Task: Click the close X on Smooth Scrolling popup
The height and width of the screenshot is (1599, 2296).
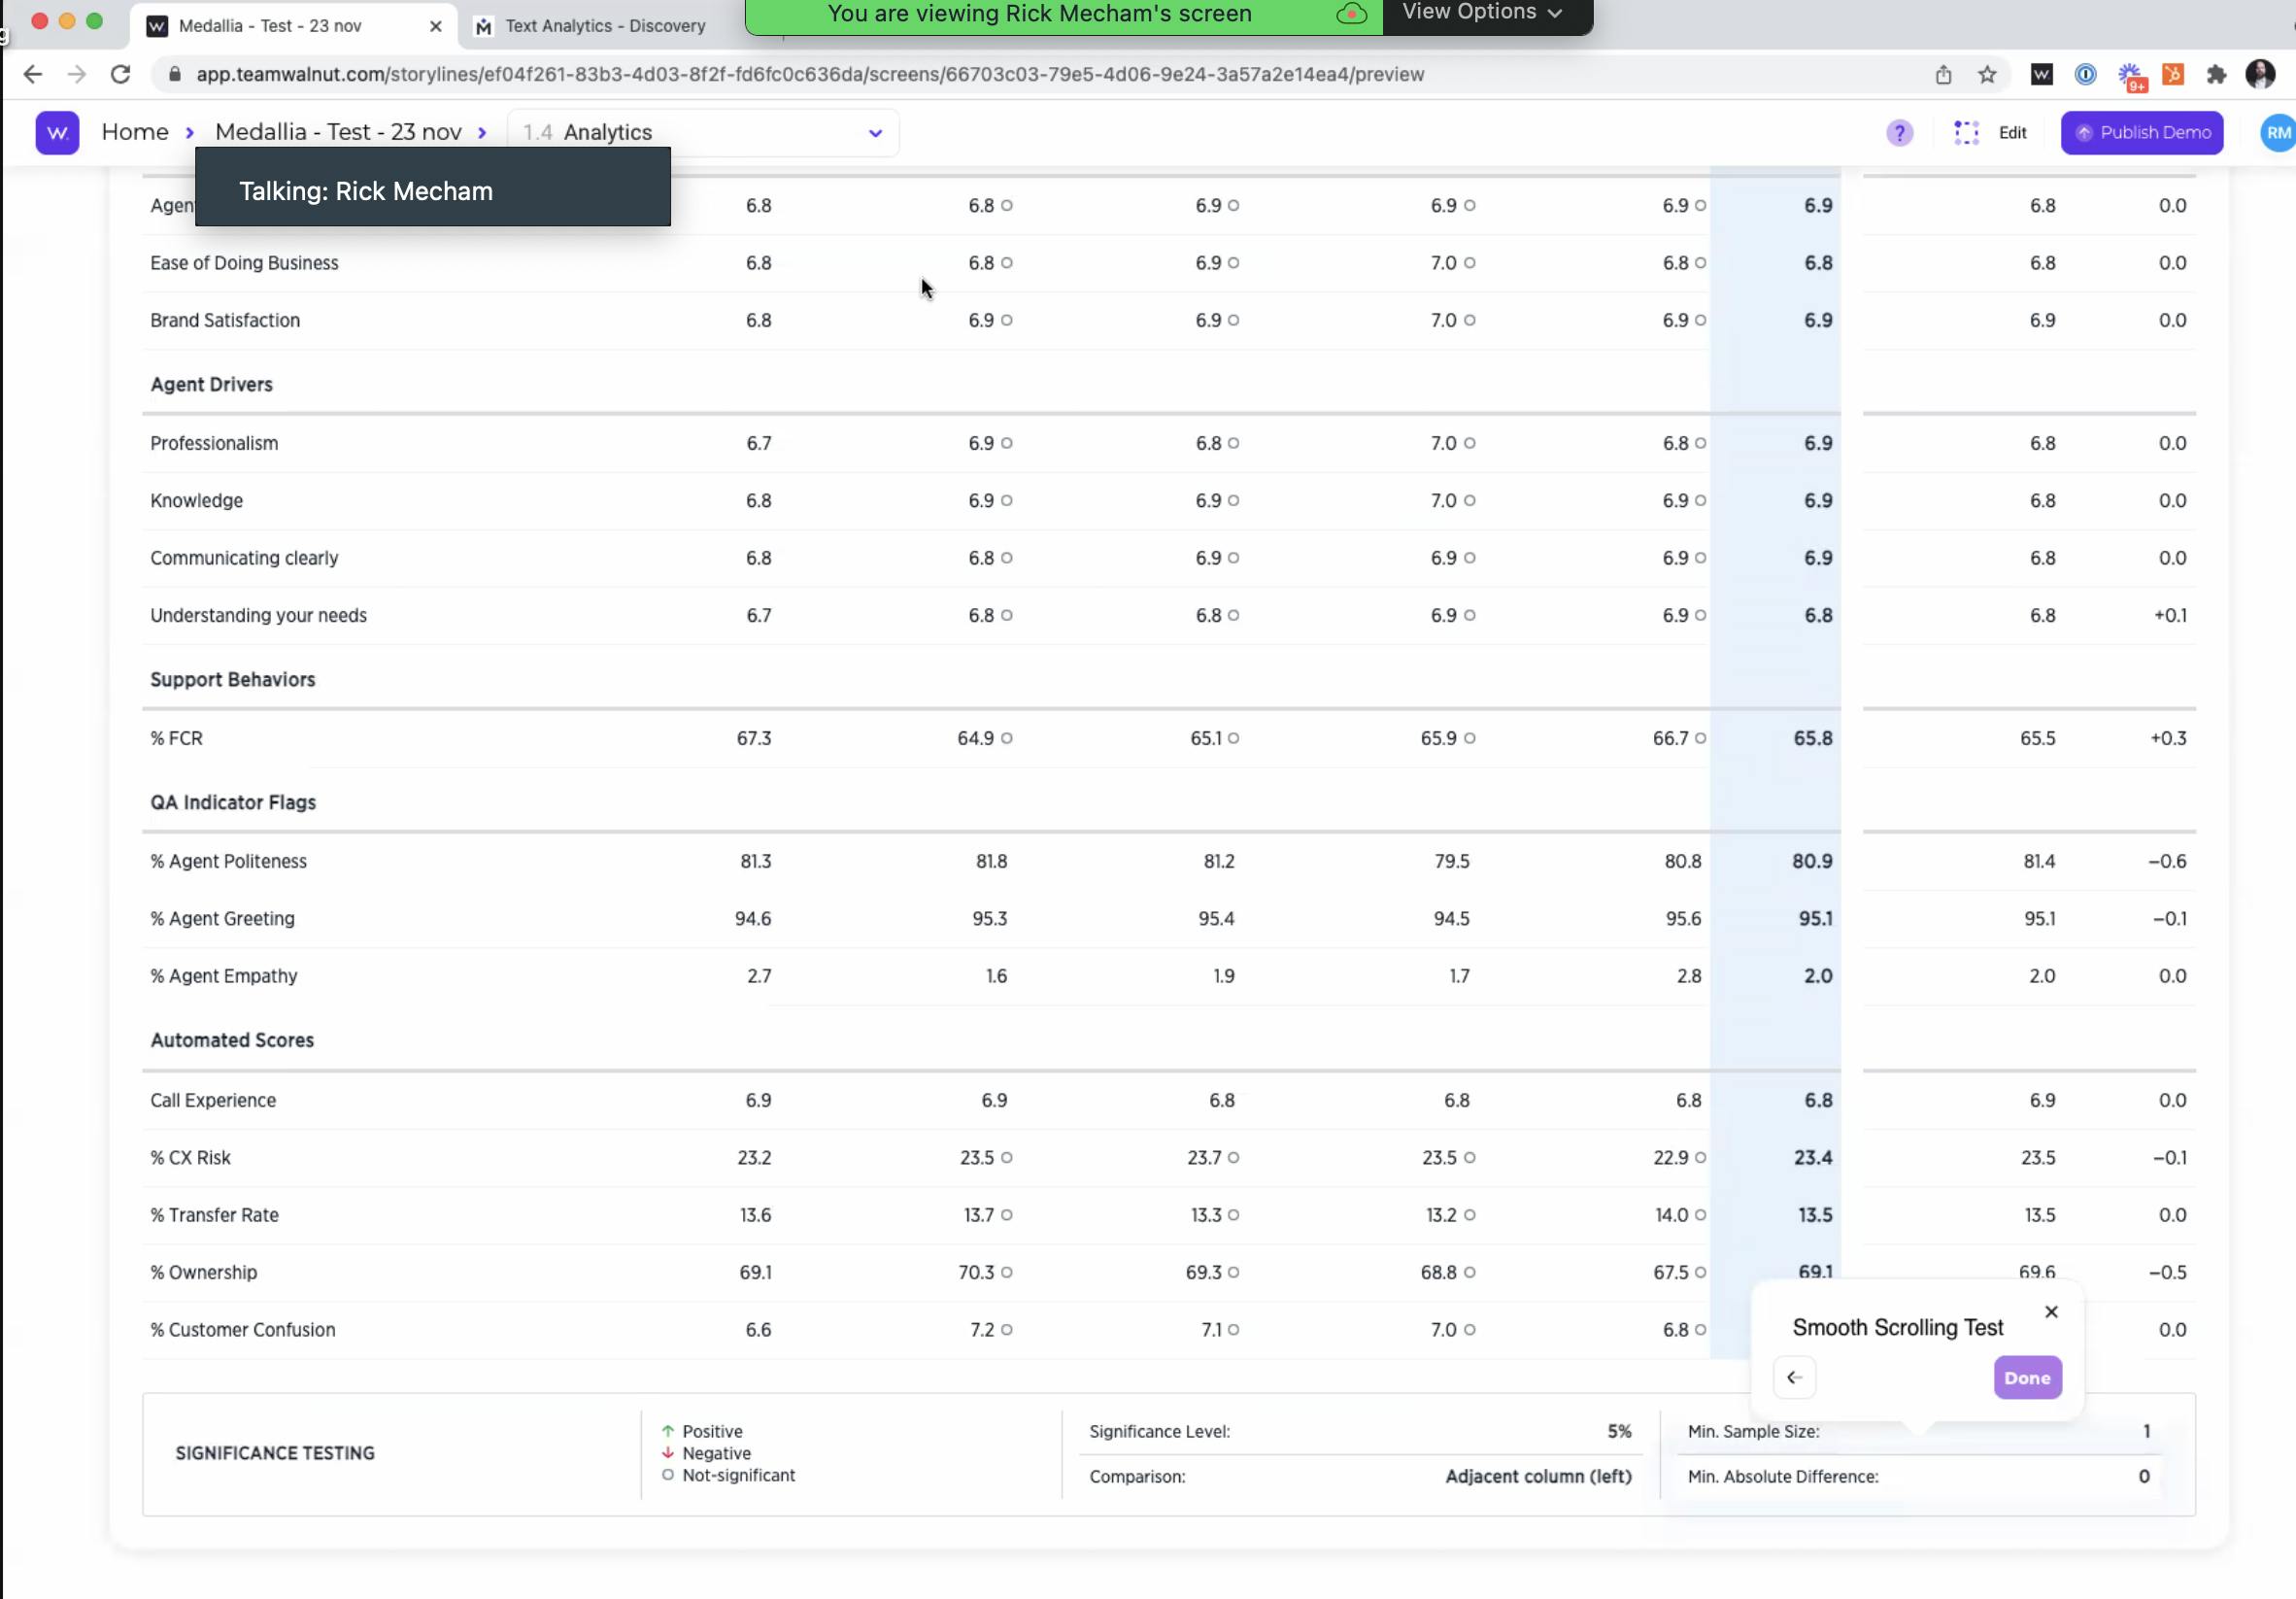Action: (x=2050, y=1311)
